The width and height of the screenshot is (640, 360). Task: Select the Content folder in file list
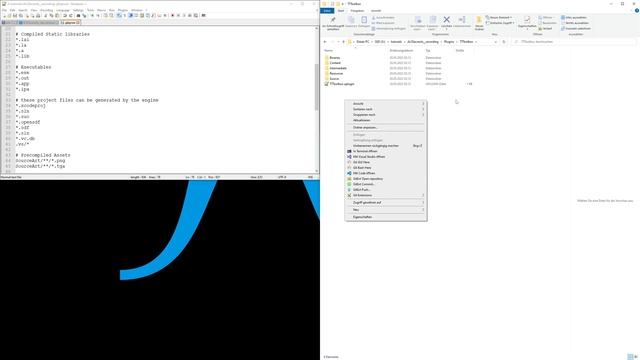(335, 63)
